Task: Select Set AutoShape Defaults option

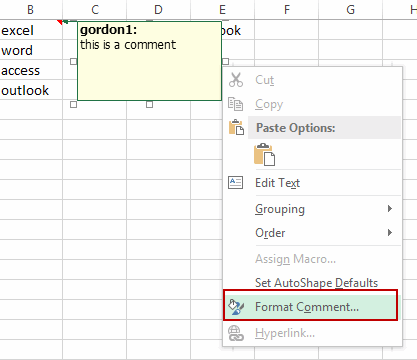Action: [316, 283]
